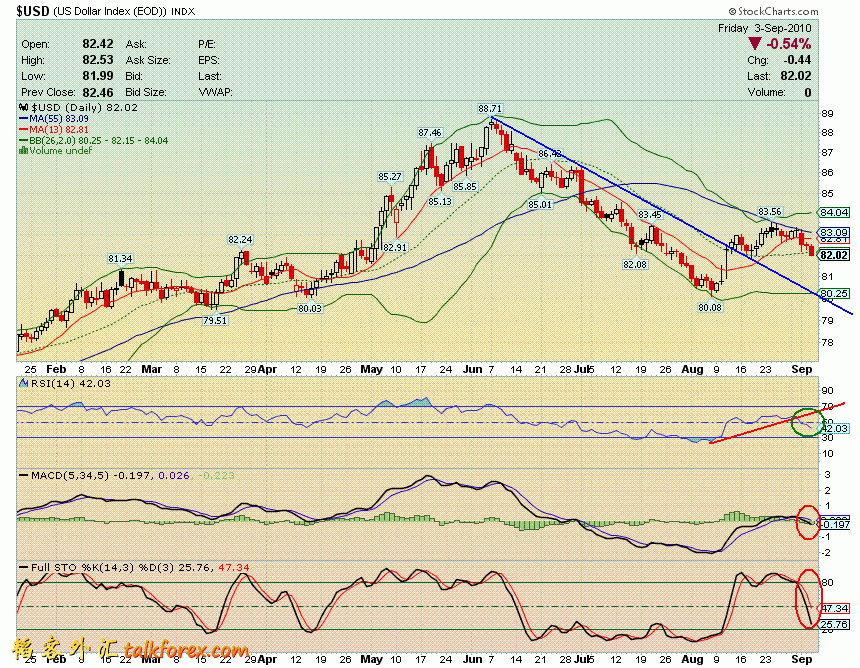Click the 82.08 price label
This screenshot has width=860, height=668.
point(635,264)
